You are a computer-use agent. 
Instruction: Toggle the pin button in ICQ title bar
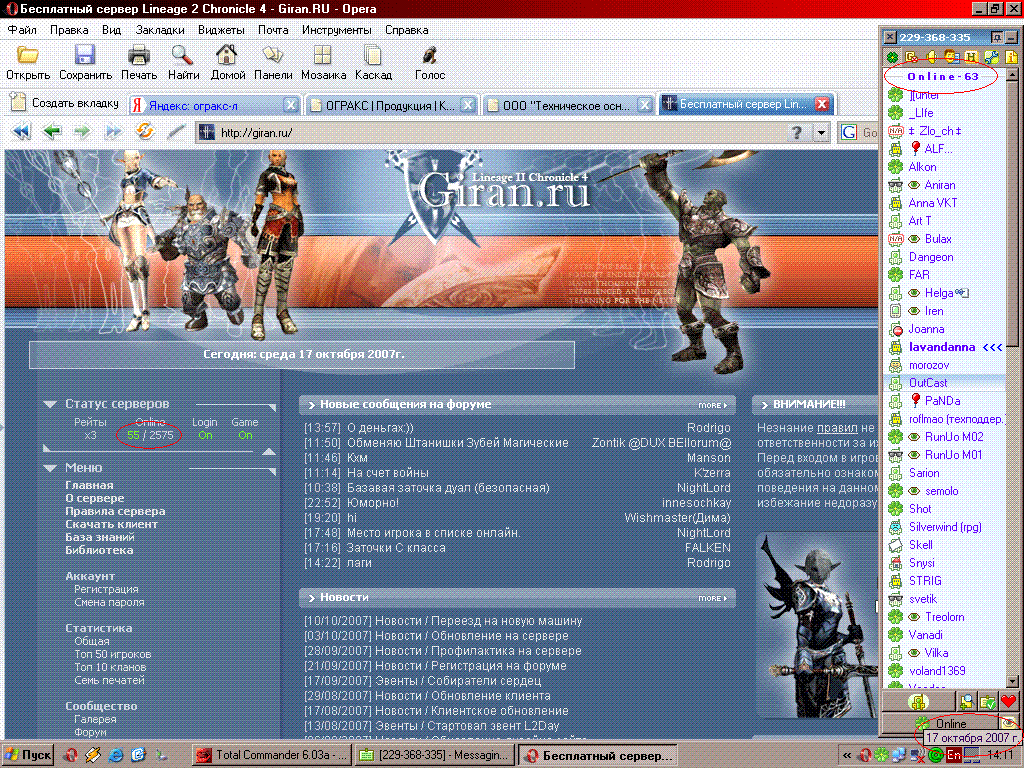pos(997,37)
